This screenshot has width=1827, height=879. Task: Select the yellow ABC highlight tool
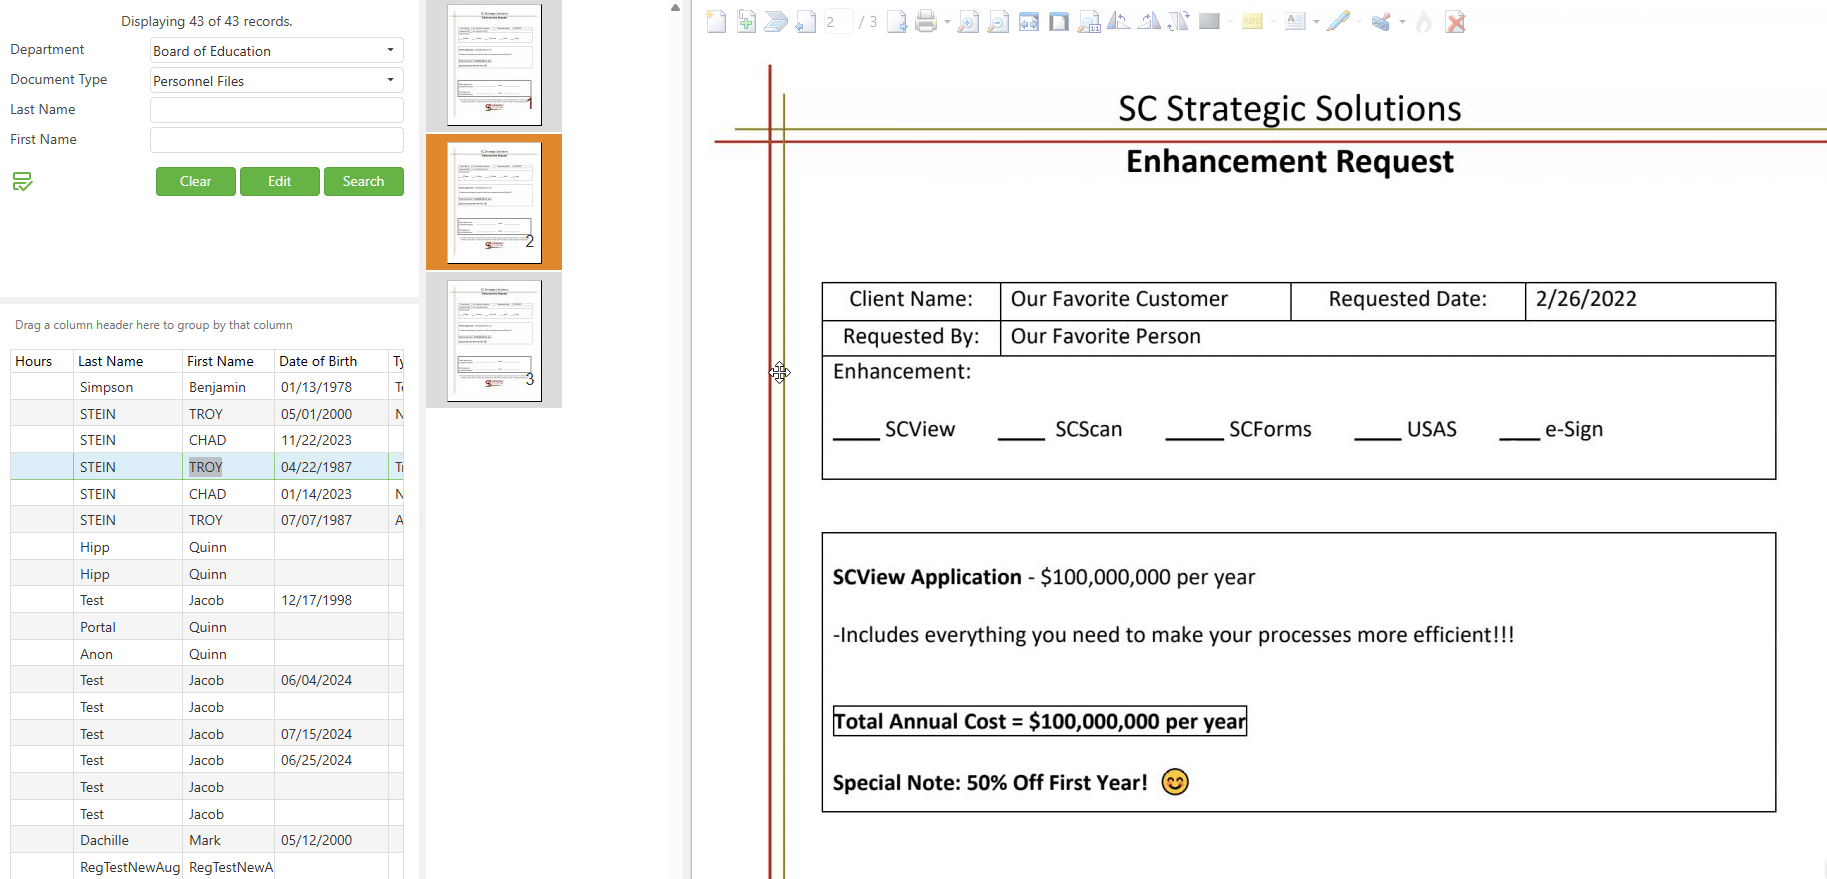[1252, 21]
